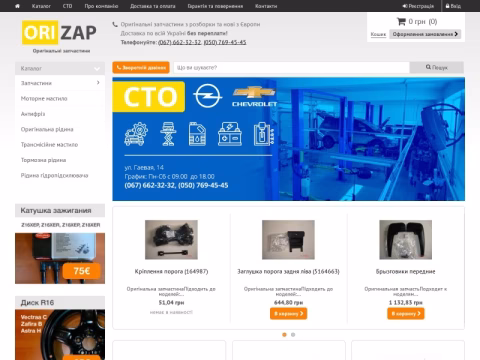Open Брызговики передние product image
The image size is (480, 360).
406,240
